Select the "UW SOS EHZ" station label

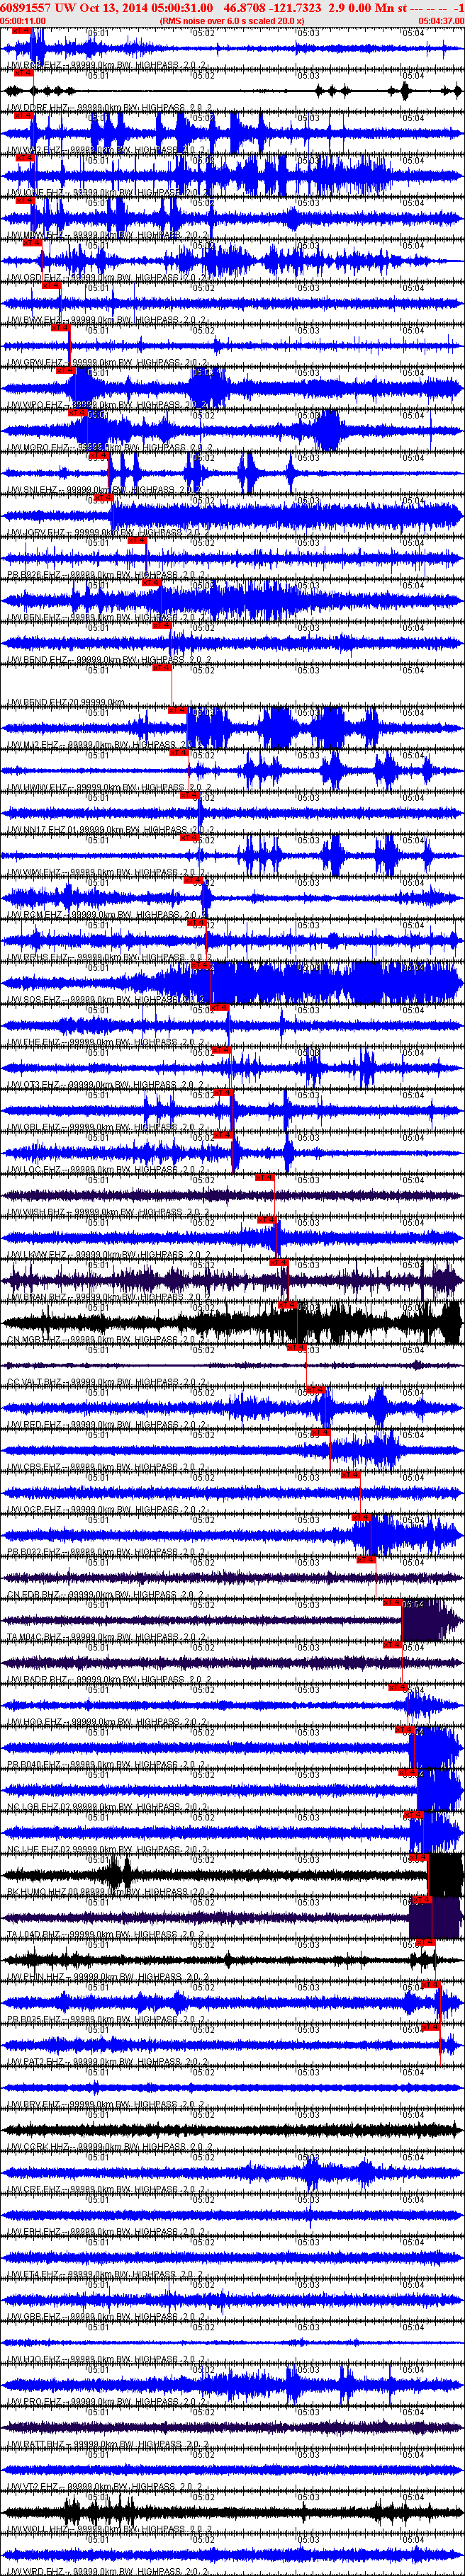pyautogui.click(x=34, y=1000)
